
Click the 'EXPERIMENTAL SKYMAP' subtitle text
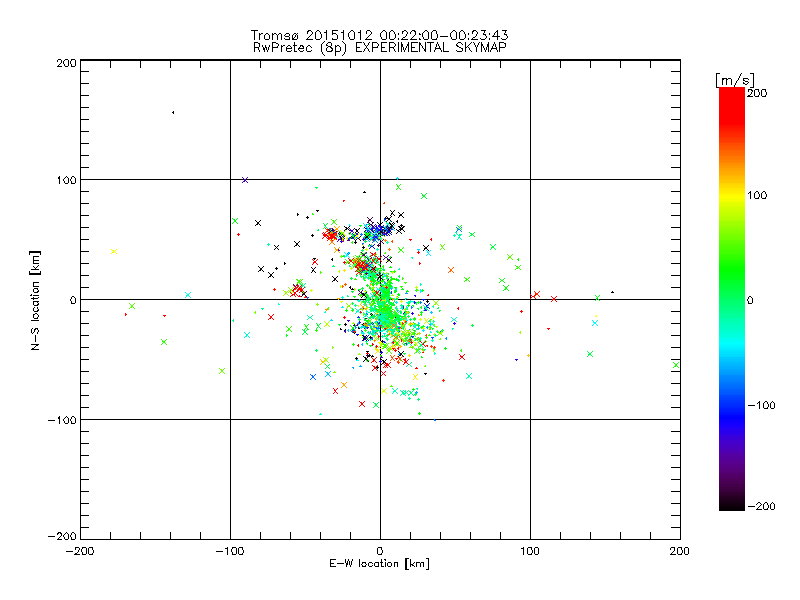[431, 48]
